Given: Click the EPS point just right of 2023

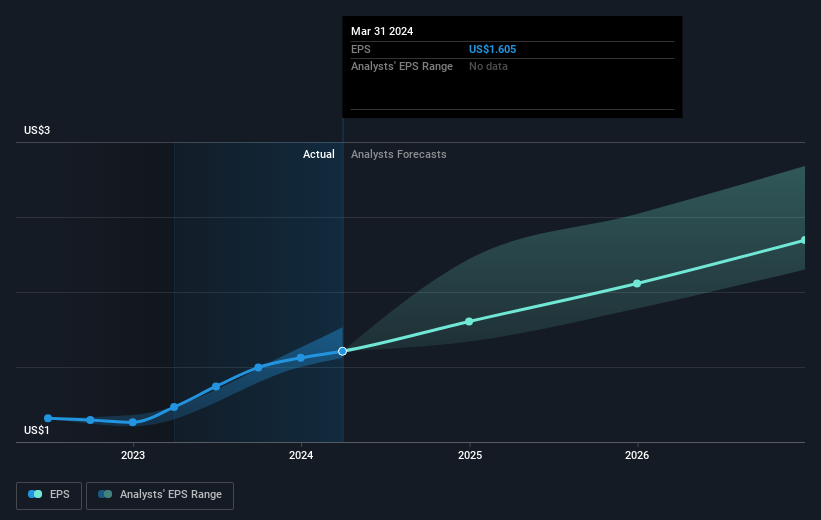Looking at the screenshot, I should tap(174, 407).
